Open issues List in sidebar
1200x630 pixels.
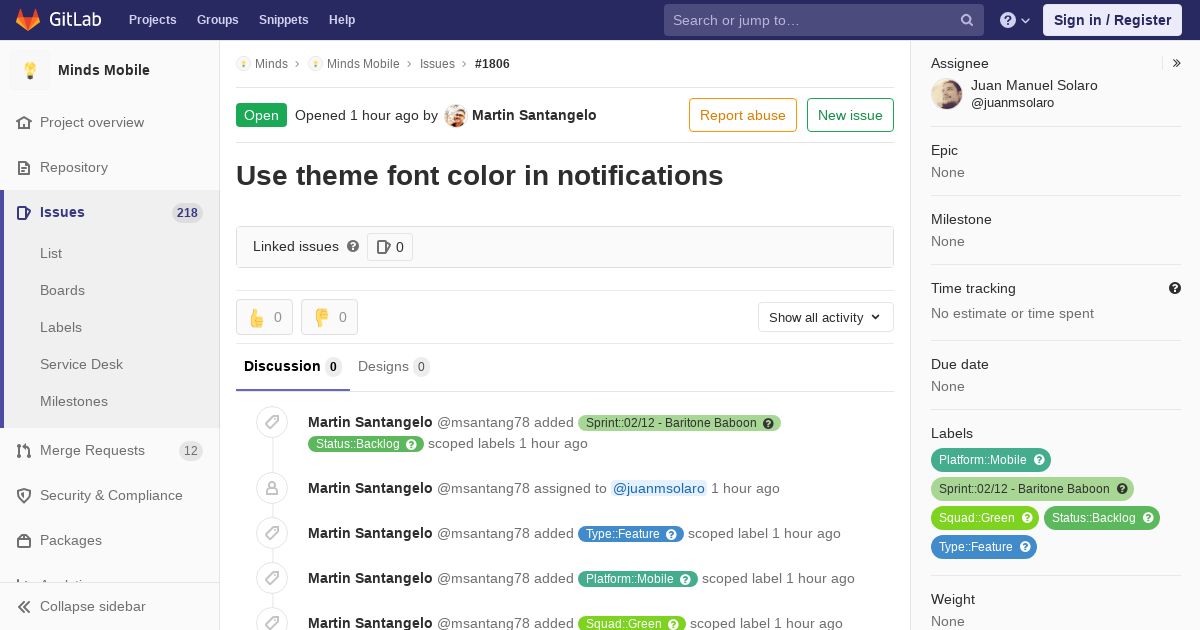(51, 253)
